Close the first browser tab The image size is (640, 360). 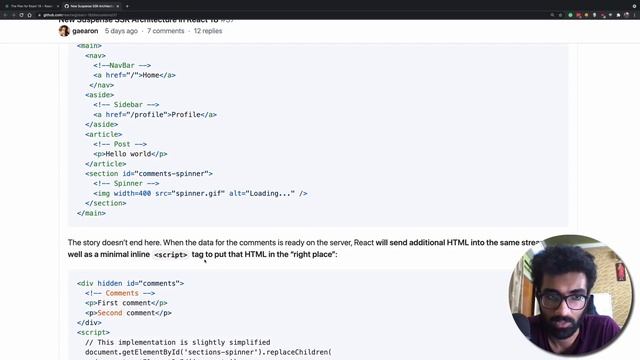[58, 6]
